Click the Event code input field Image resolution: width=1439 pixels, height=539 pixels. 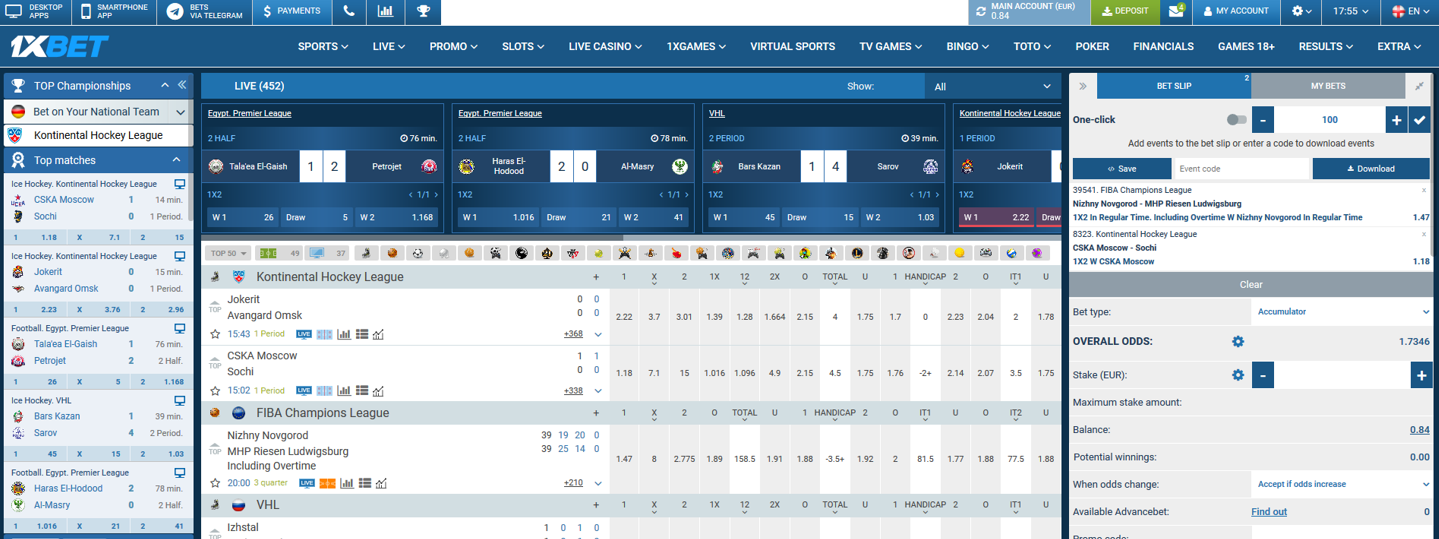click(1240, 168)
